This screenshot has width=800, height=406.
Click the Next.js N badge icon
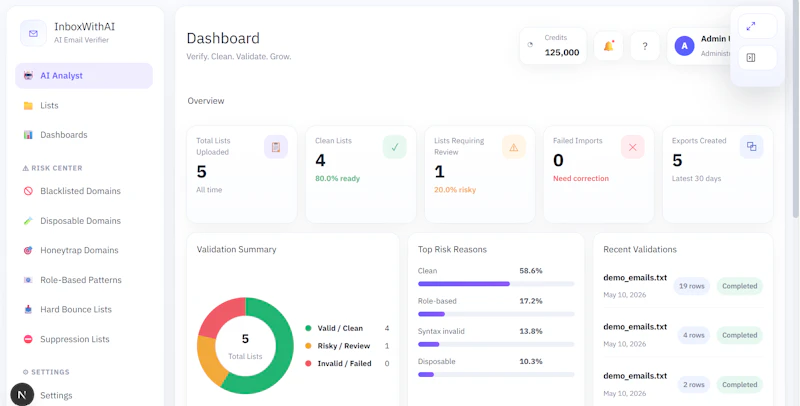point(22,395)
